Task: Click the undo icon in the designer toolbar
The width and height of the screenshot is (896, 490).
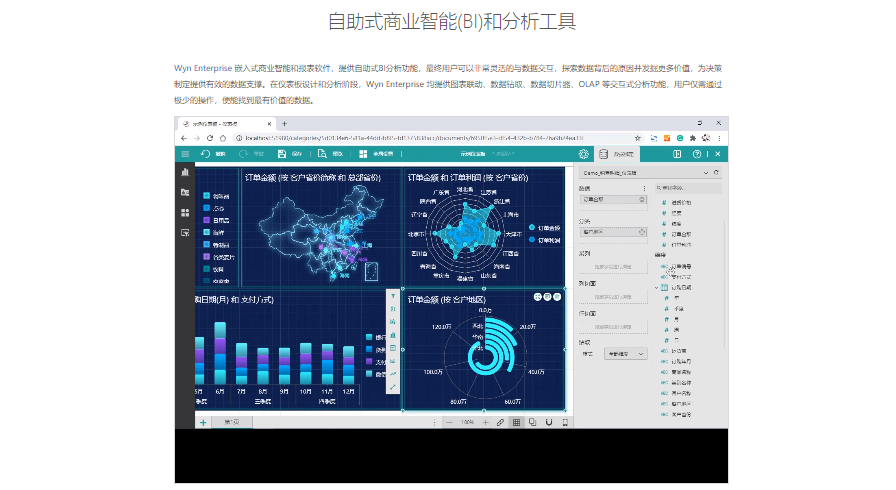Action: (205, 154)
